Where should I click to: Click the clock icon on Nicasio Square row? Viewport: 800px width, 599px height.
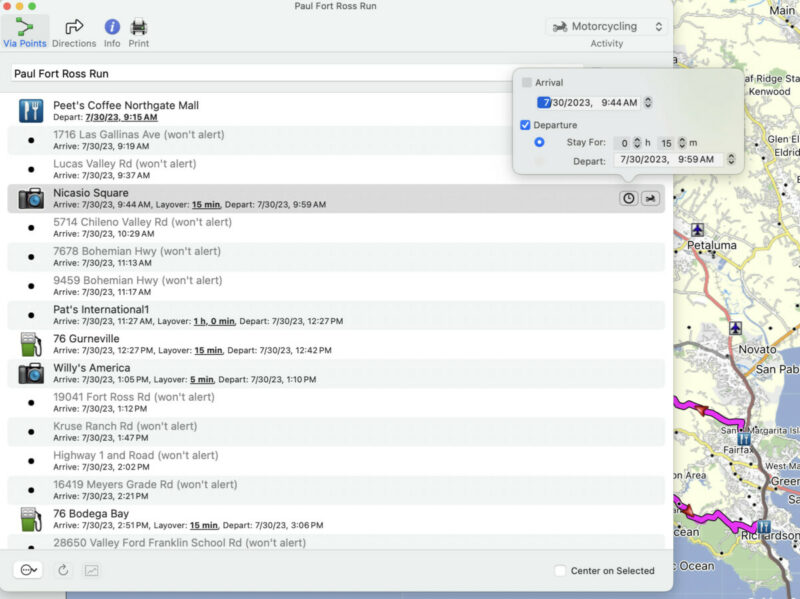(628, 198)
